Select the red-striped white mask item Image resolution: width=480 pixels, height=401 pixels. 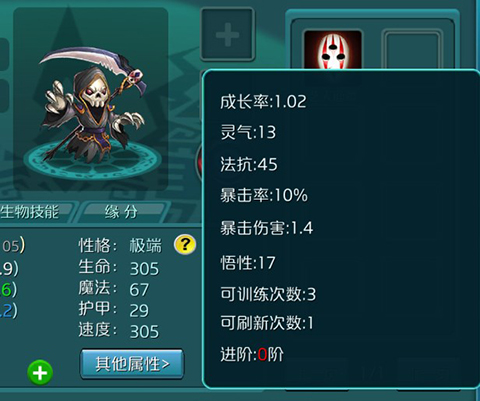point(333,49)
